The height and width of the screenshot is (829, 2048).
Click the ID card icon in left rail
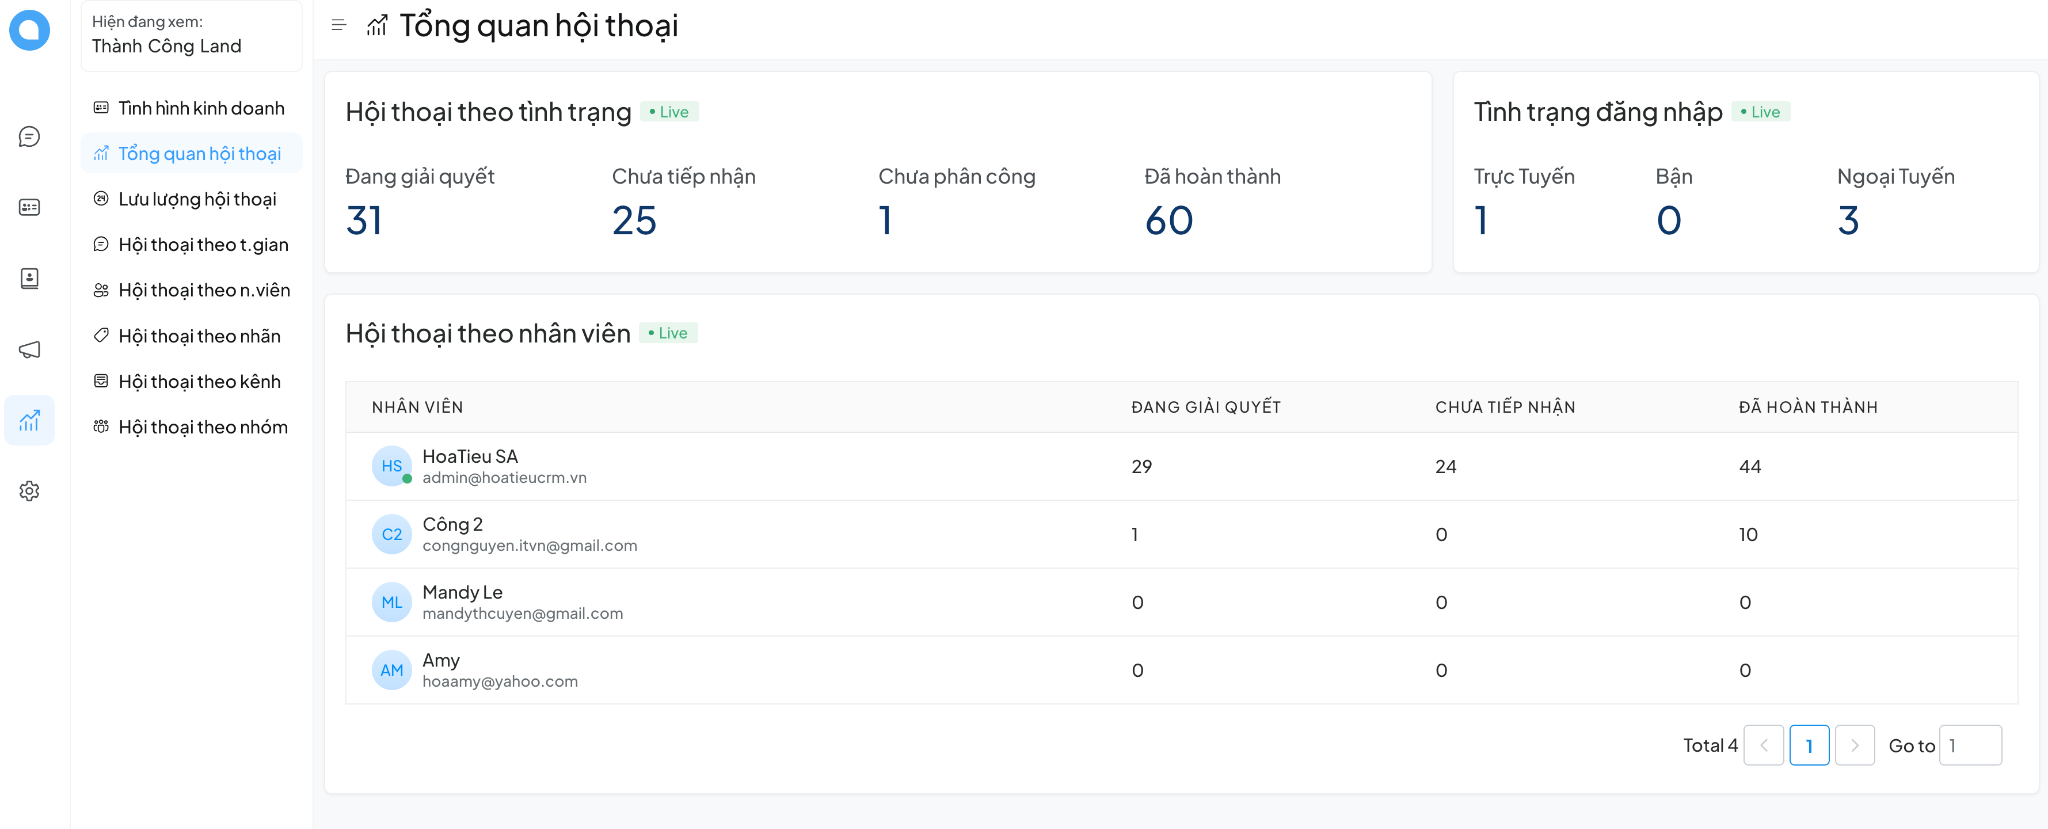coord(29,207)
